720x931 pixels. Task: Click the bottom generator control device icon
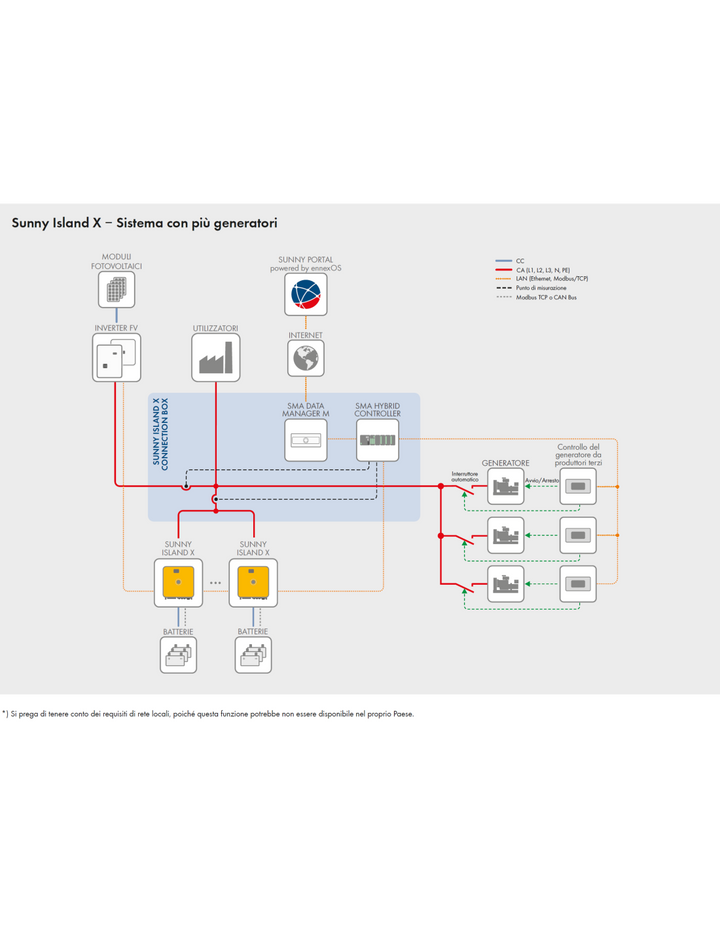tap(578, 584)
